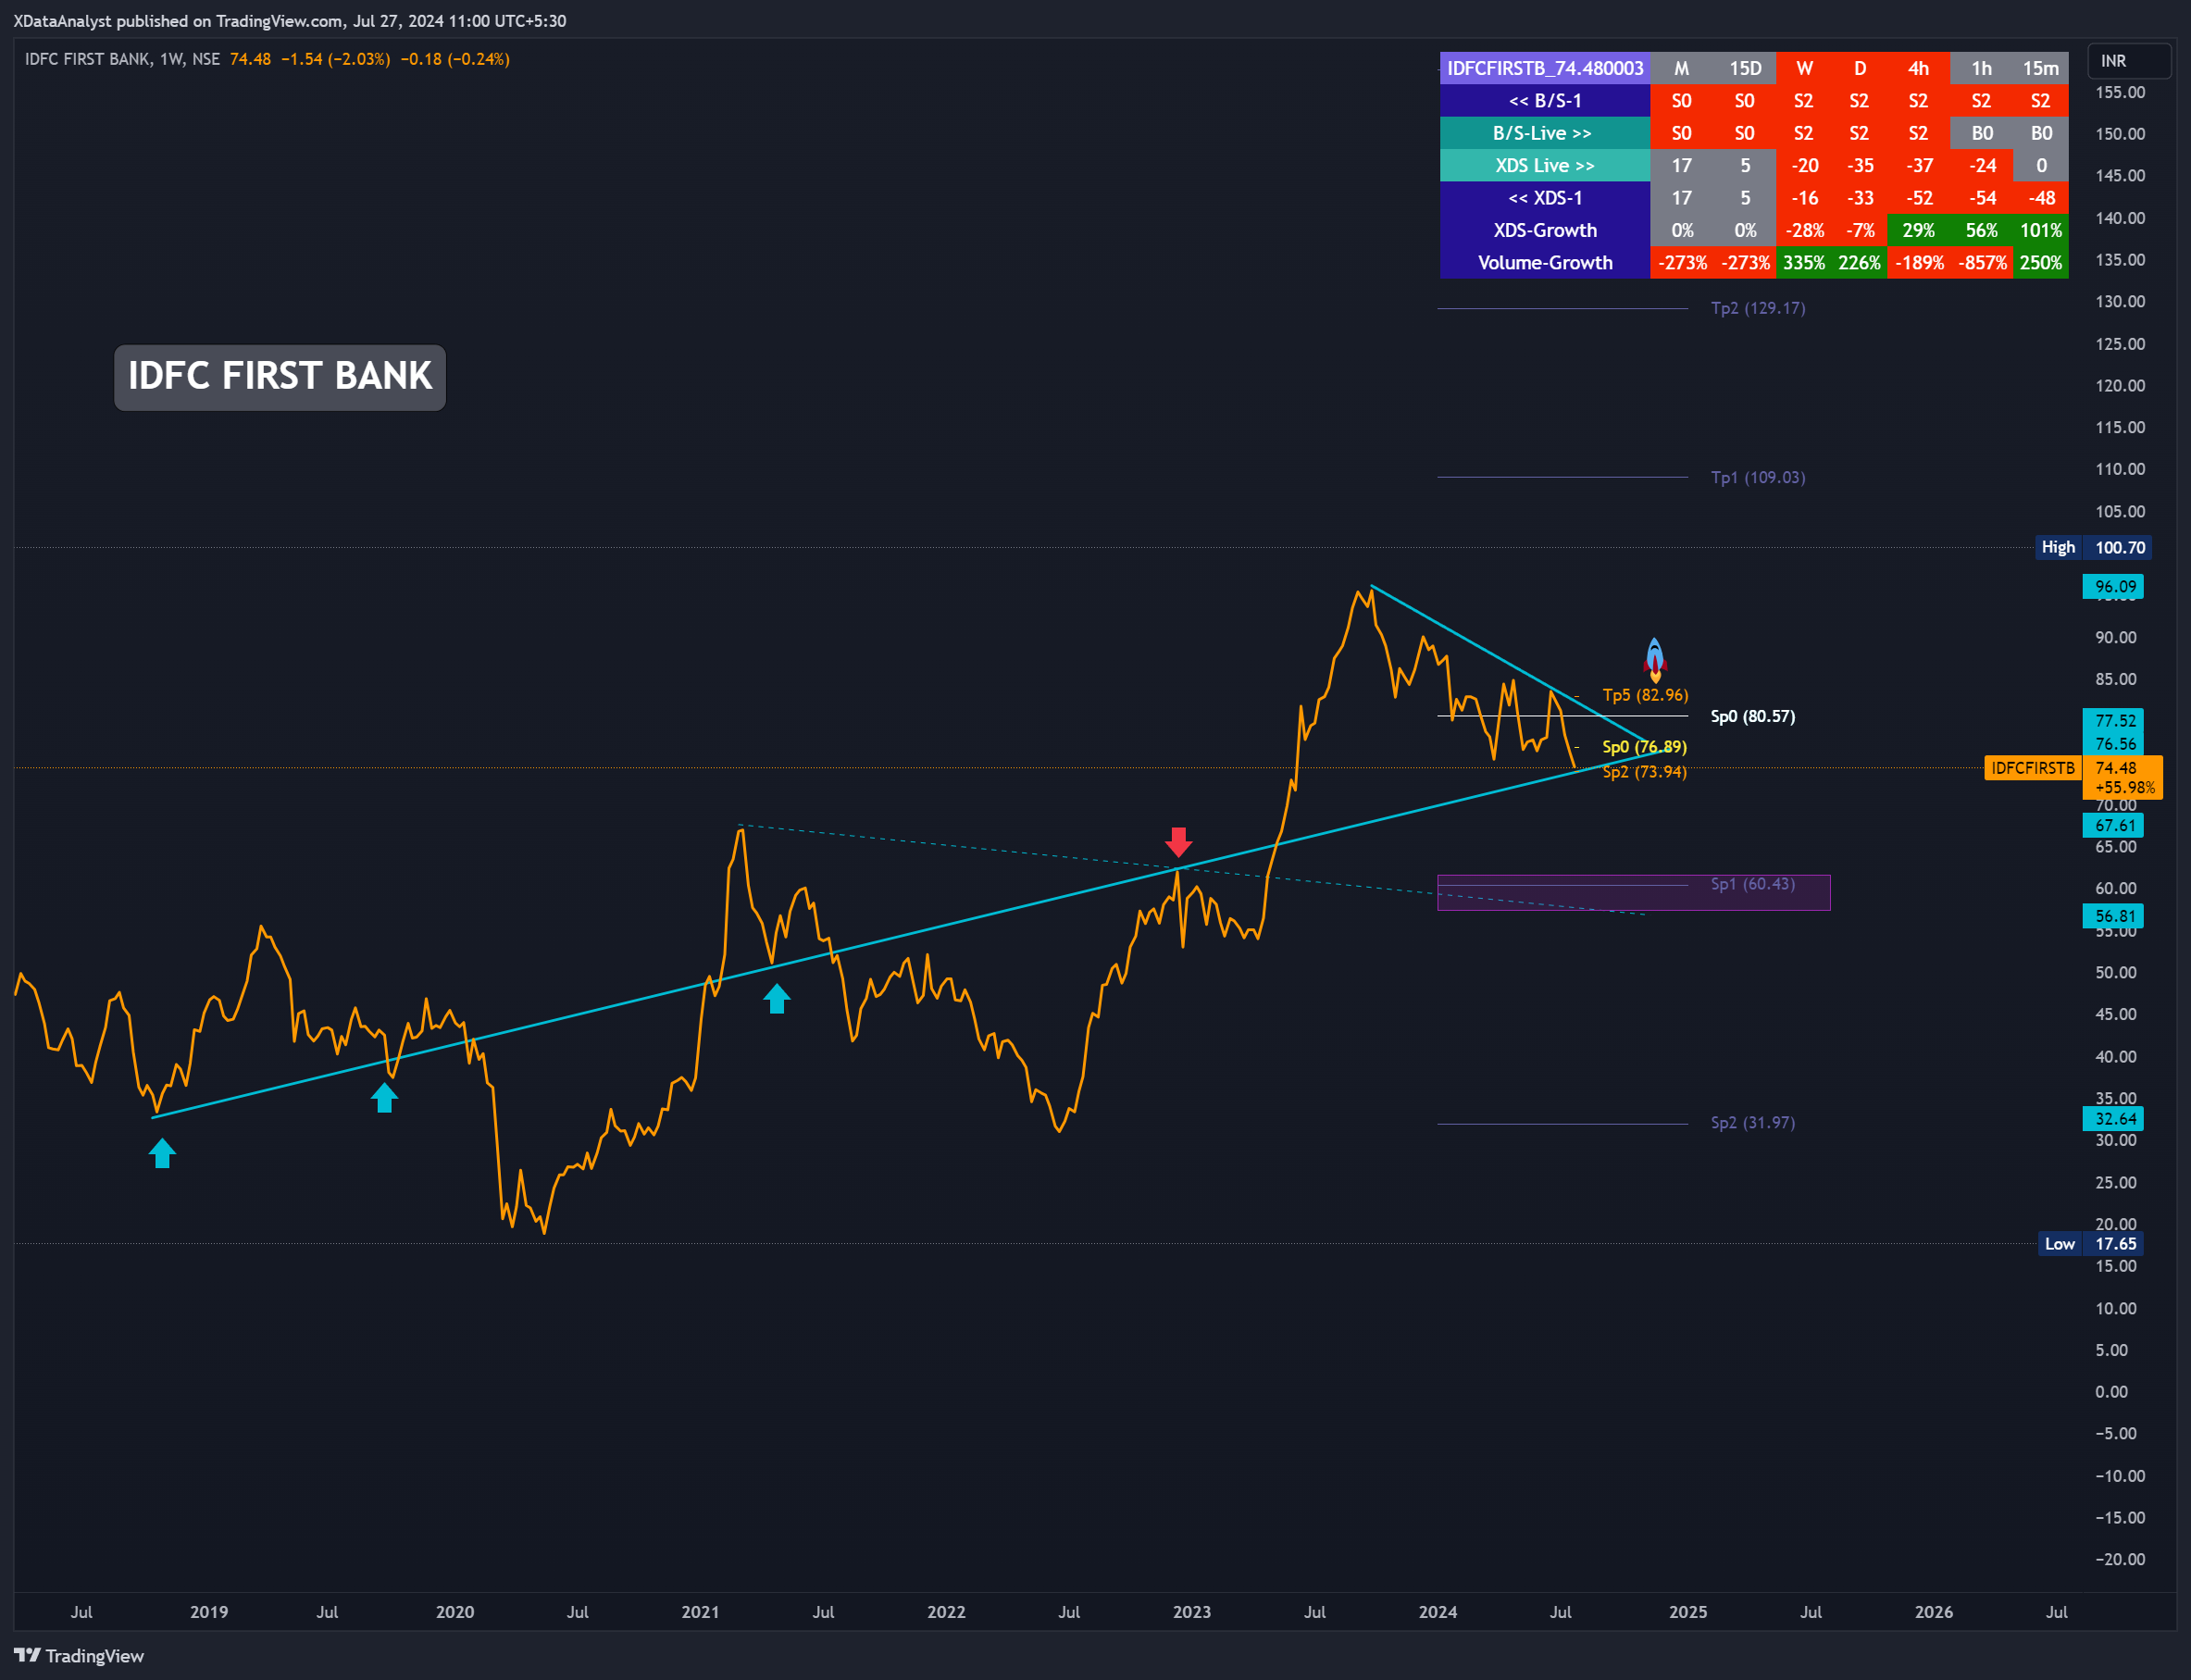This screenshot has height=1680, width=2191.
Task: Click the -48 cell in the XDS-1 row
Action: click(2041, 198)
